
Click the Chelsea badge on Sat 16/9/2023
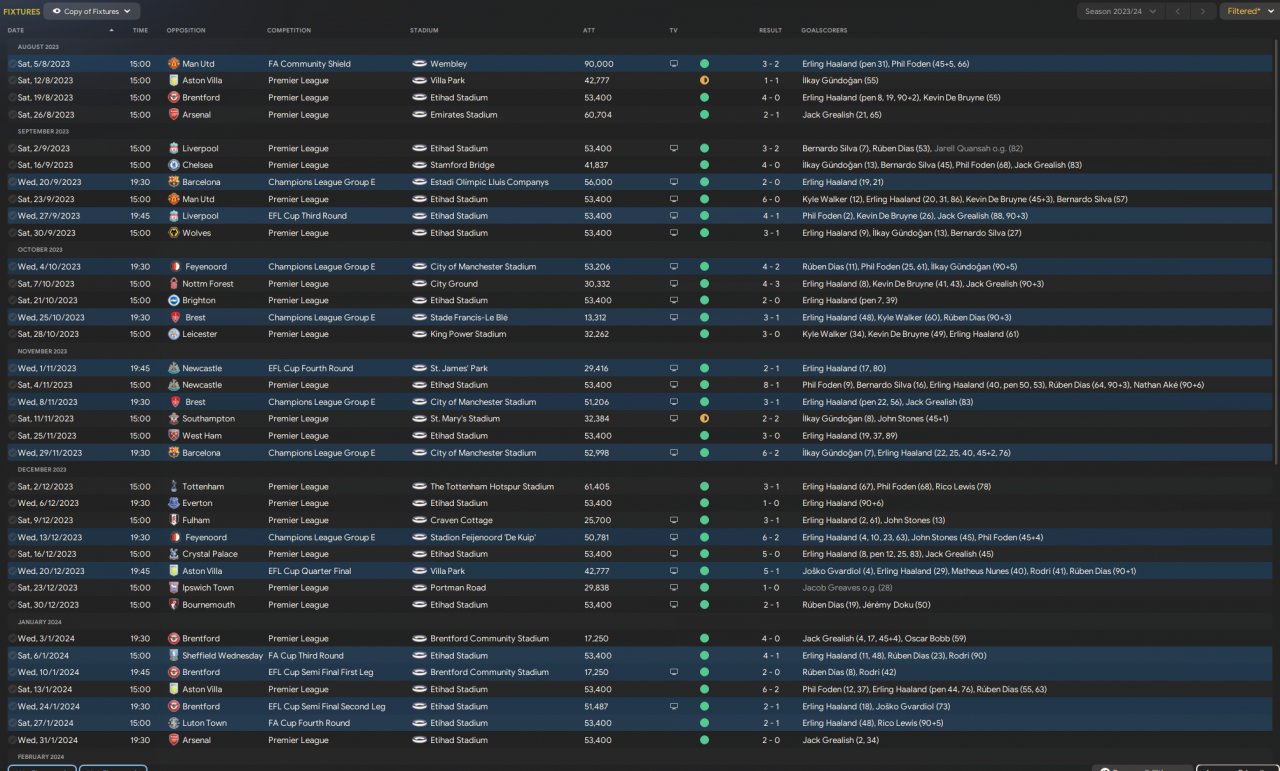(x=174, y=165)
